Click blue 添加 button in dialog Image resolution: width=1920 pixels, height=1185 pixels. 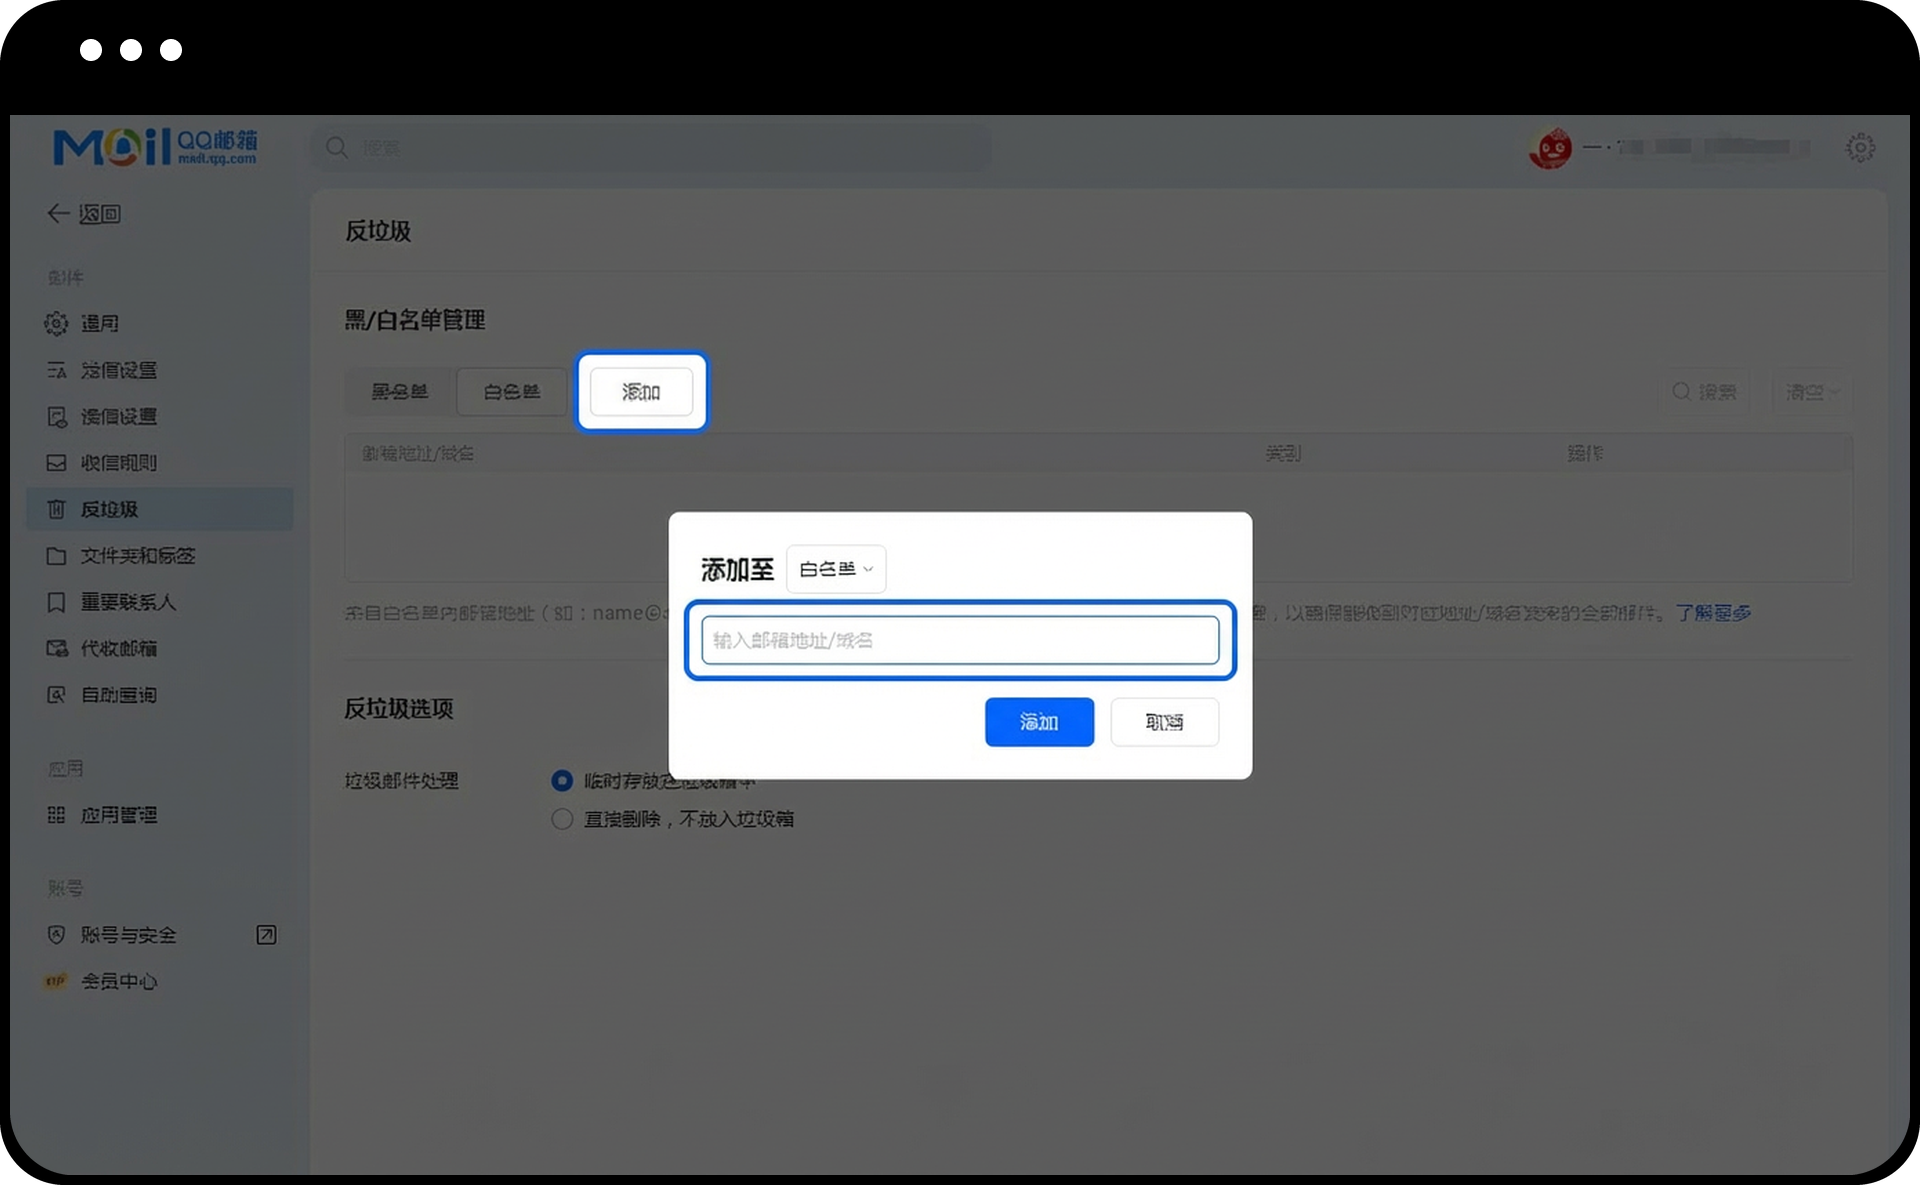coord(1038,722)
